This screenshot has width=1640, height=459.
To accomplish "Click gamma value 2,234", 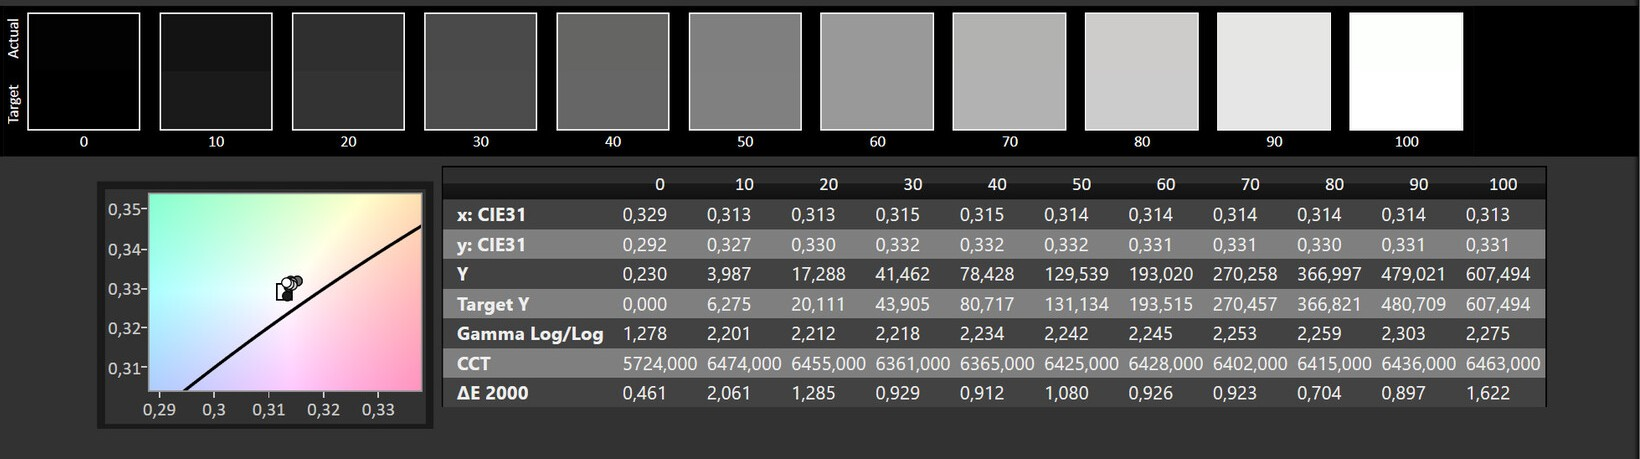I will 982,334.
